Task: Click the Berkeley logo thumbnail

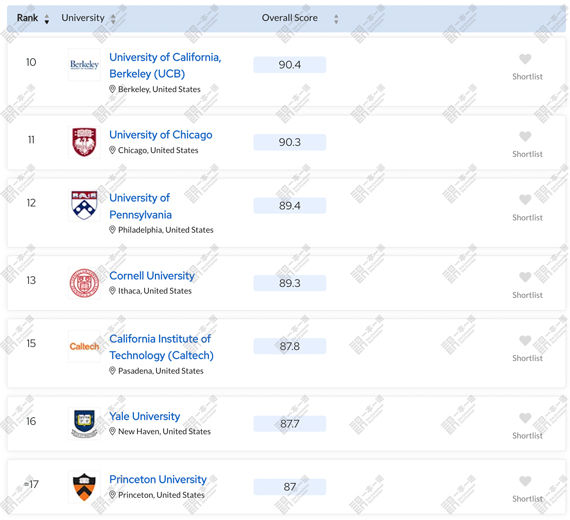Action: [x=84, y=65]
